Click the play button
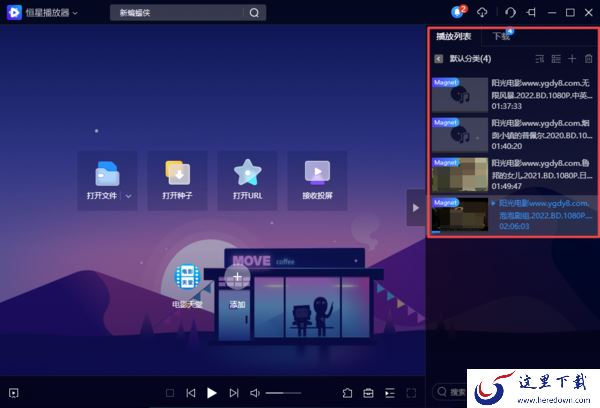Viewport: 600px width, 408px height. coord(212,393)
